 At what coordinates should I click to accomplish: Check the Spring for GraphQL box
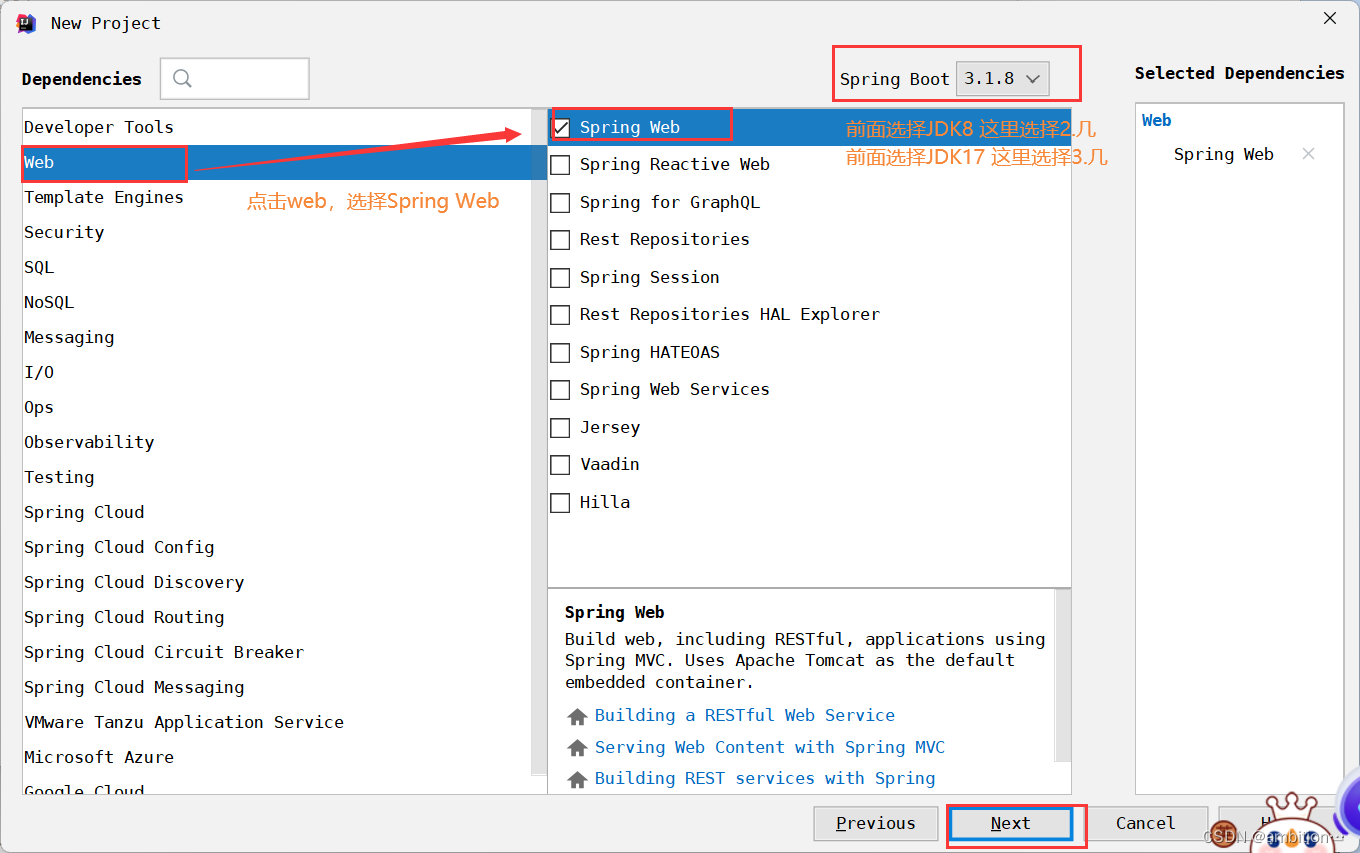click(561, 202)
